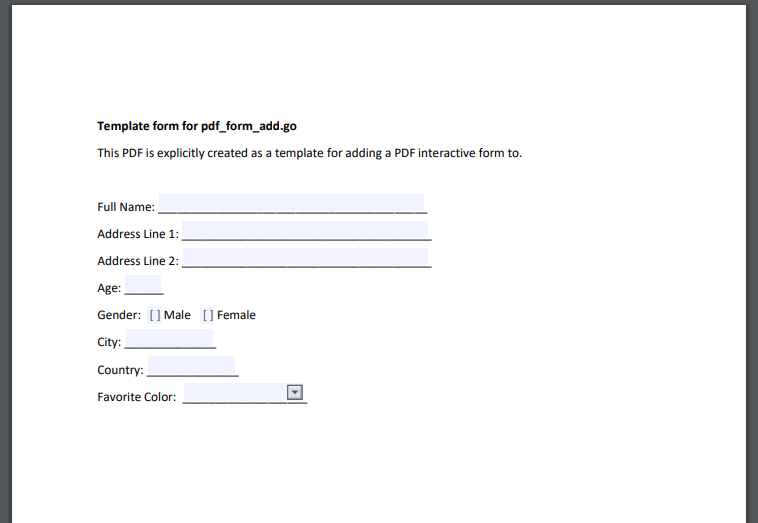758x523 pixels.
Task: Click the "Template form for pdf_form_add.go" heading
Action: click(197, 126)
